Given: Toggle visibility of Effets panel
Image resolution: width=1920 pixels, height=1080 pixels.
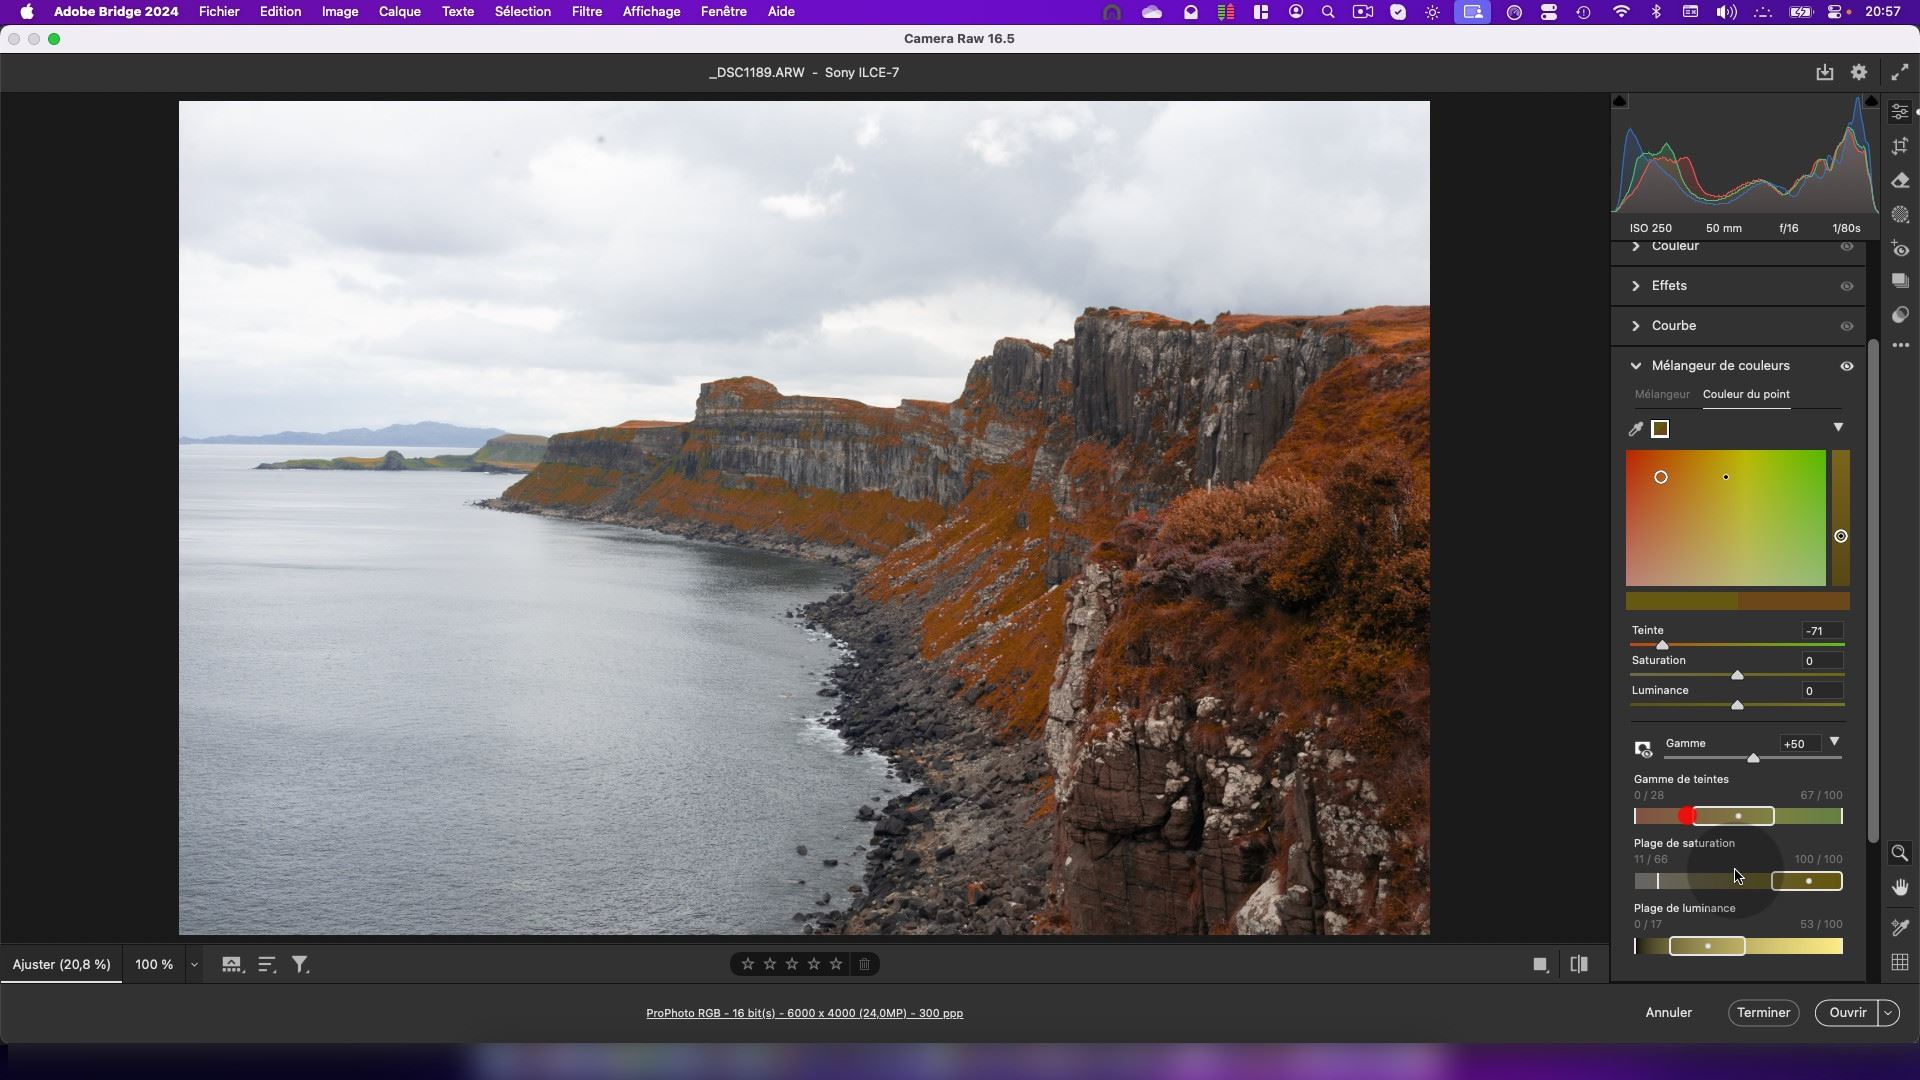Looking at the screenshot, I should pyautogui.click(x=1847, y=286).
